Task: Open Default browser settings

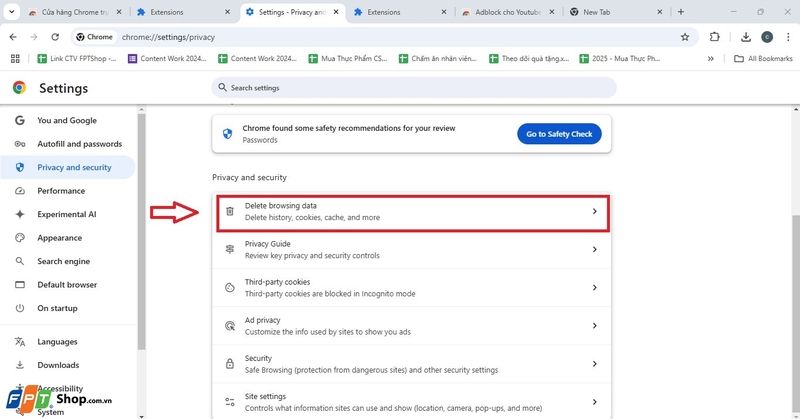Action: coord(68,285)
